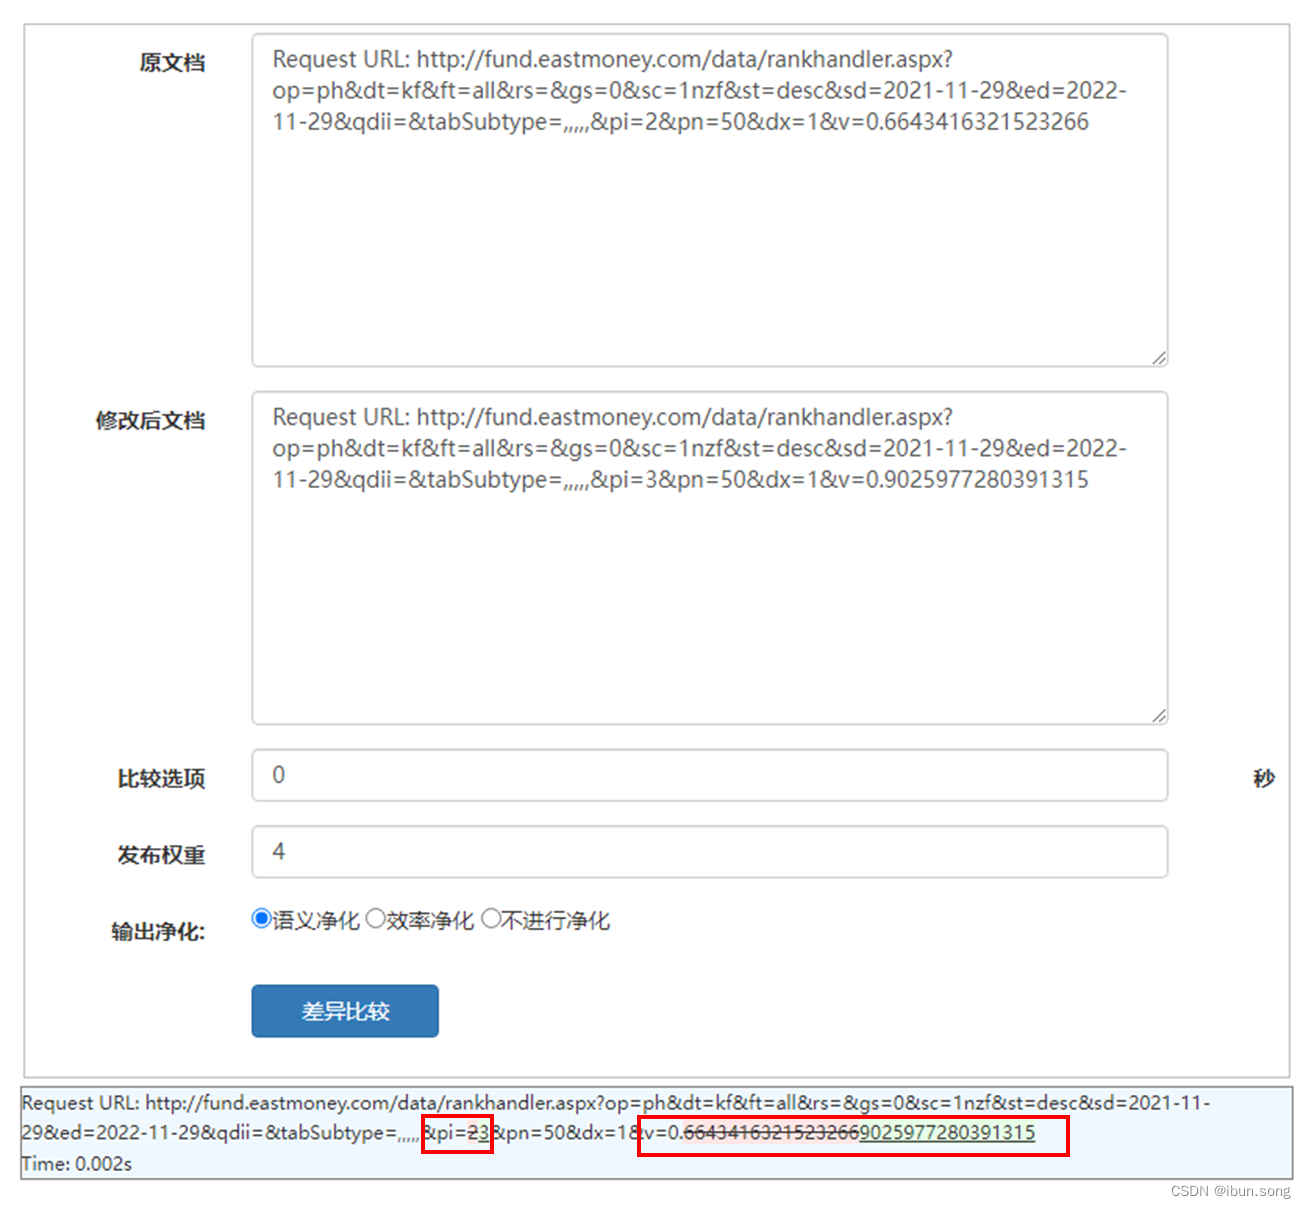Select the 语义净化 radio button
The height and width of the screenshot is (1208, 1306).
click(x=261, y=919)
